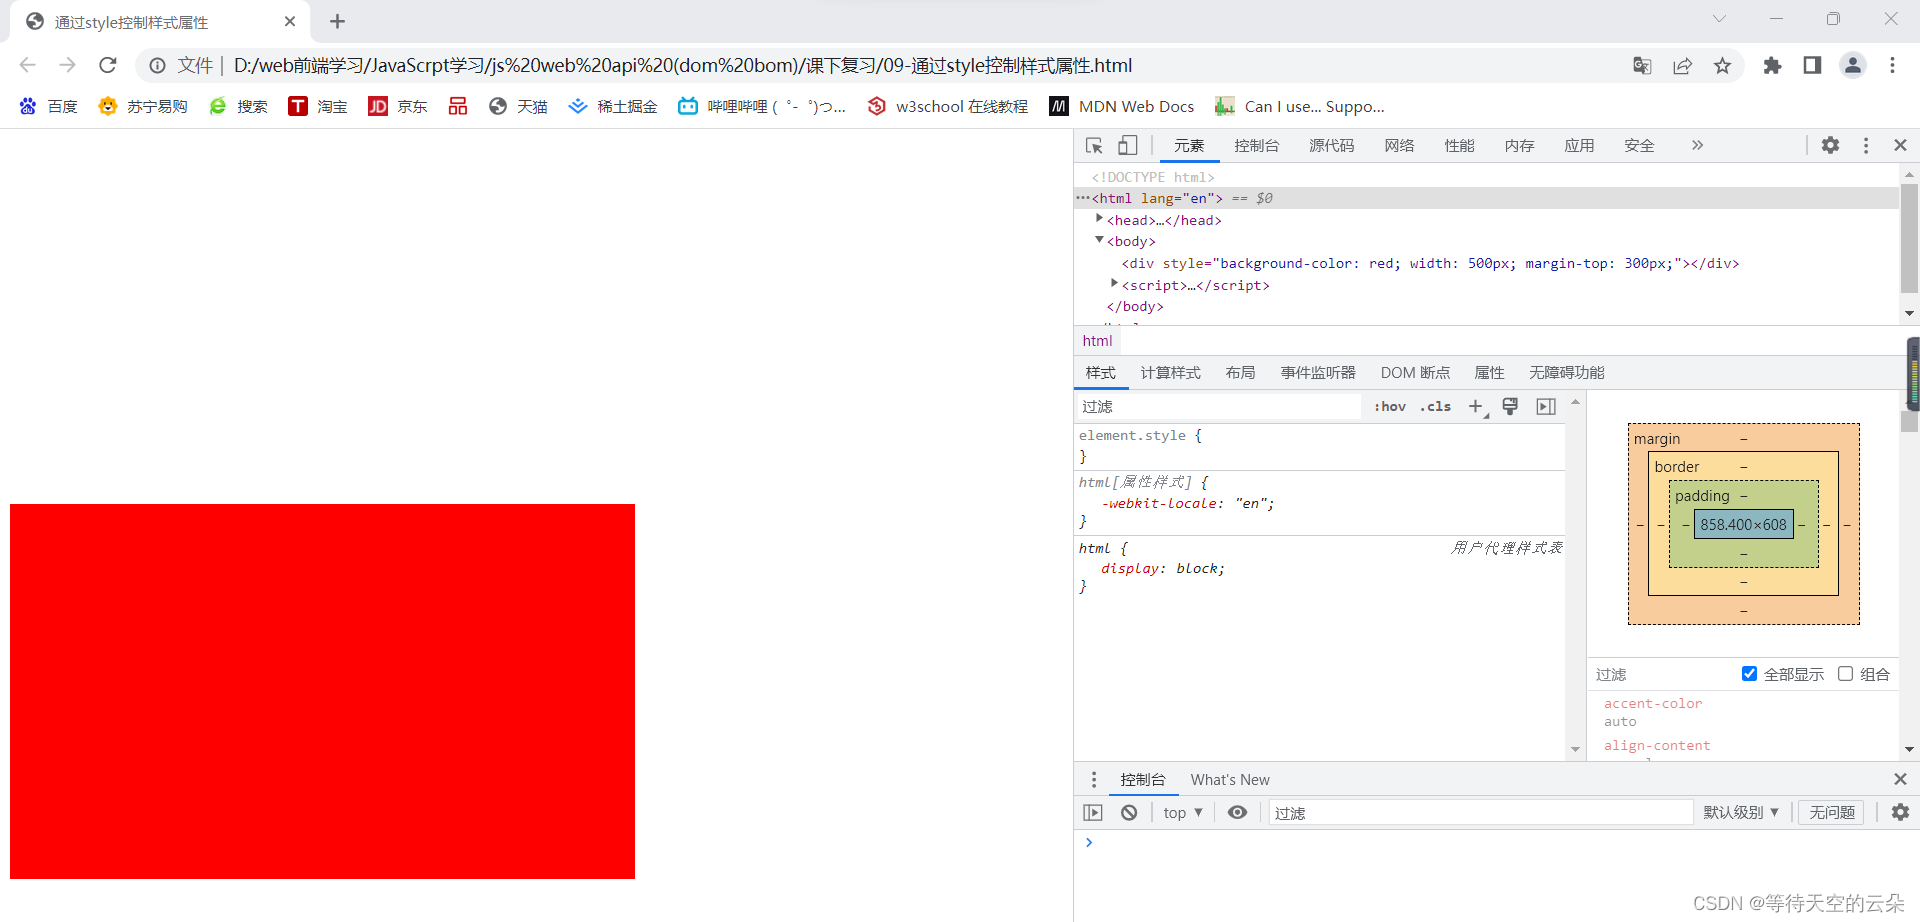The height and width of the screenshot is (922, 1920).
Task: Switch to the 性能 tab
Action: click(x=1460, y=146)
